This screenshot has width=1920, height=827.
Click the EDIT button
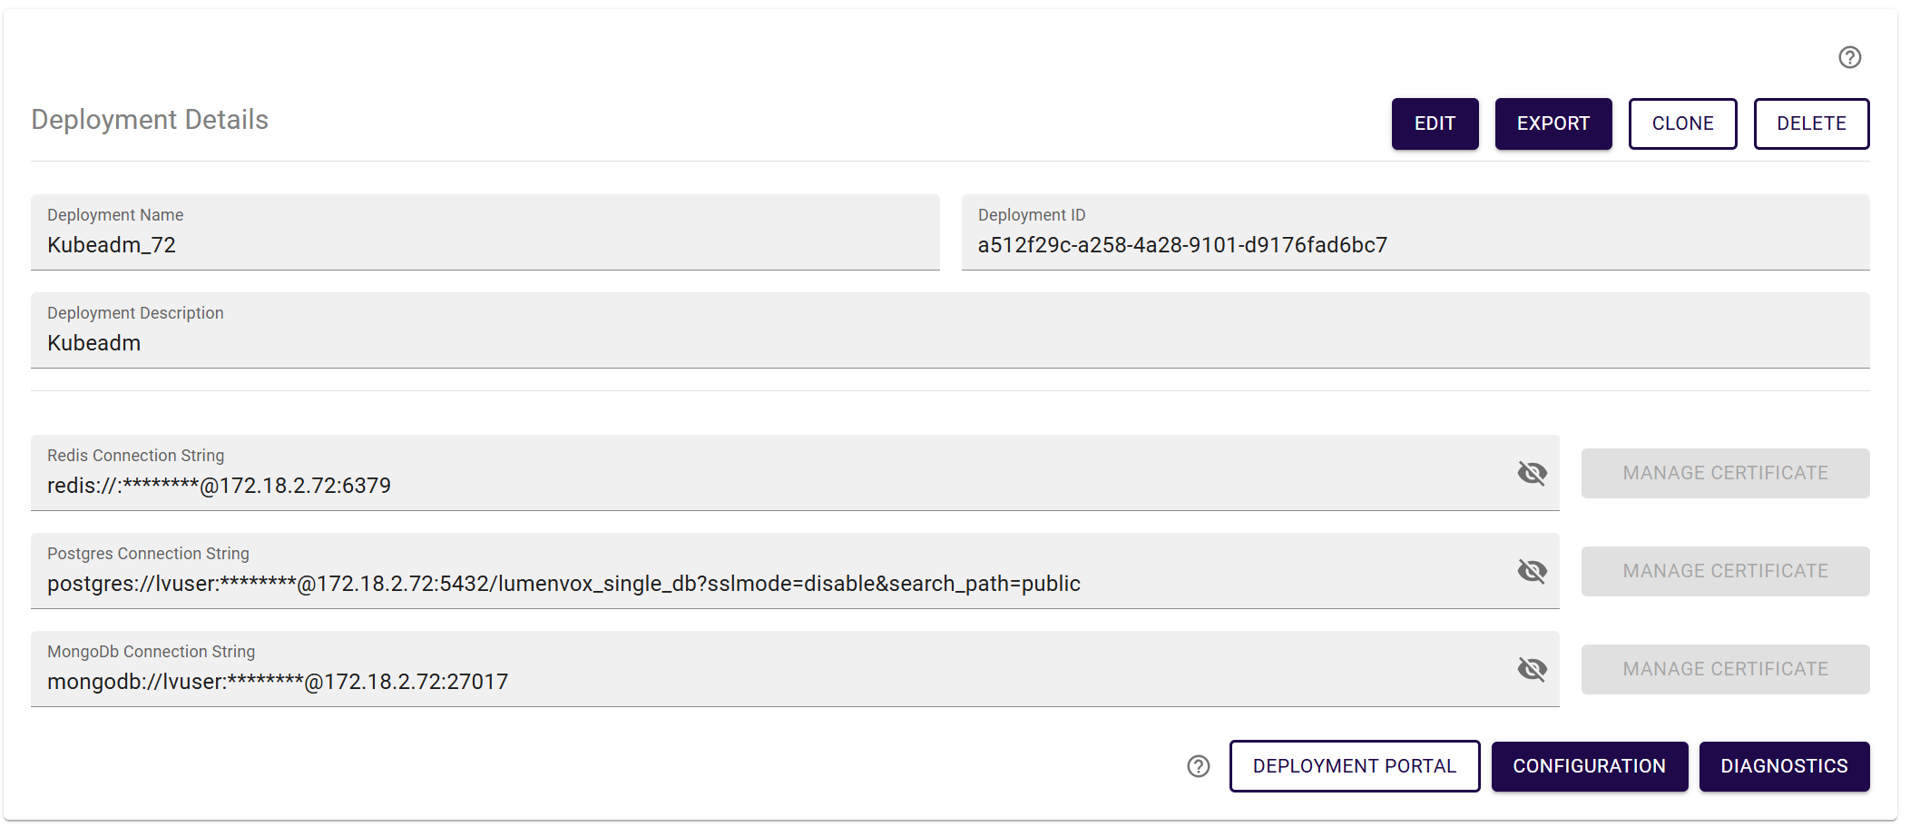click(1434, 124)
